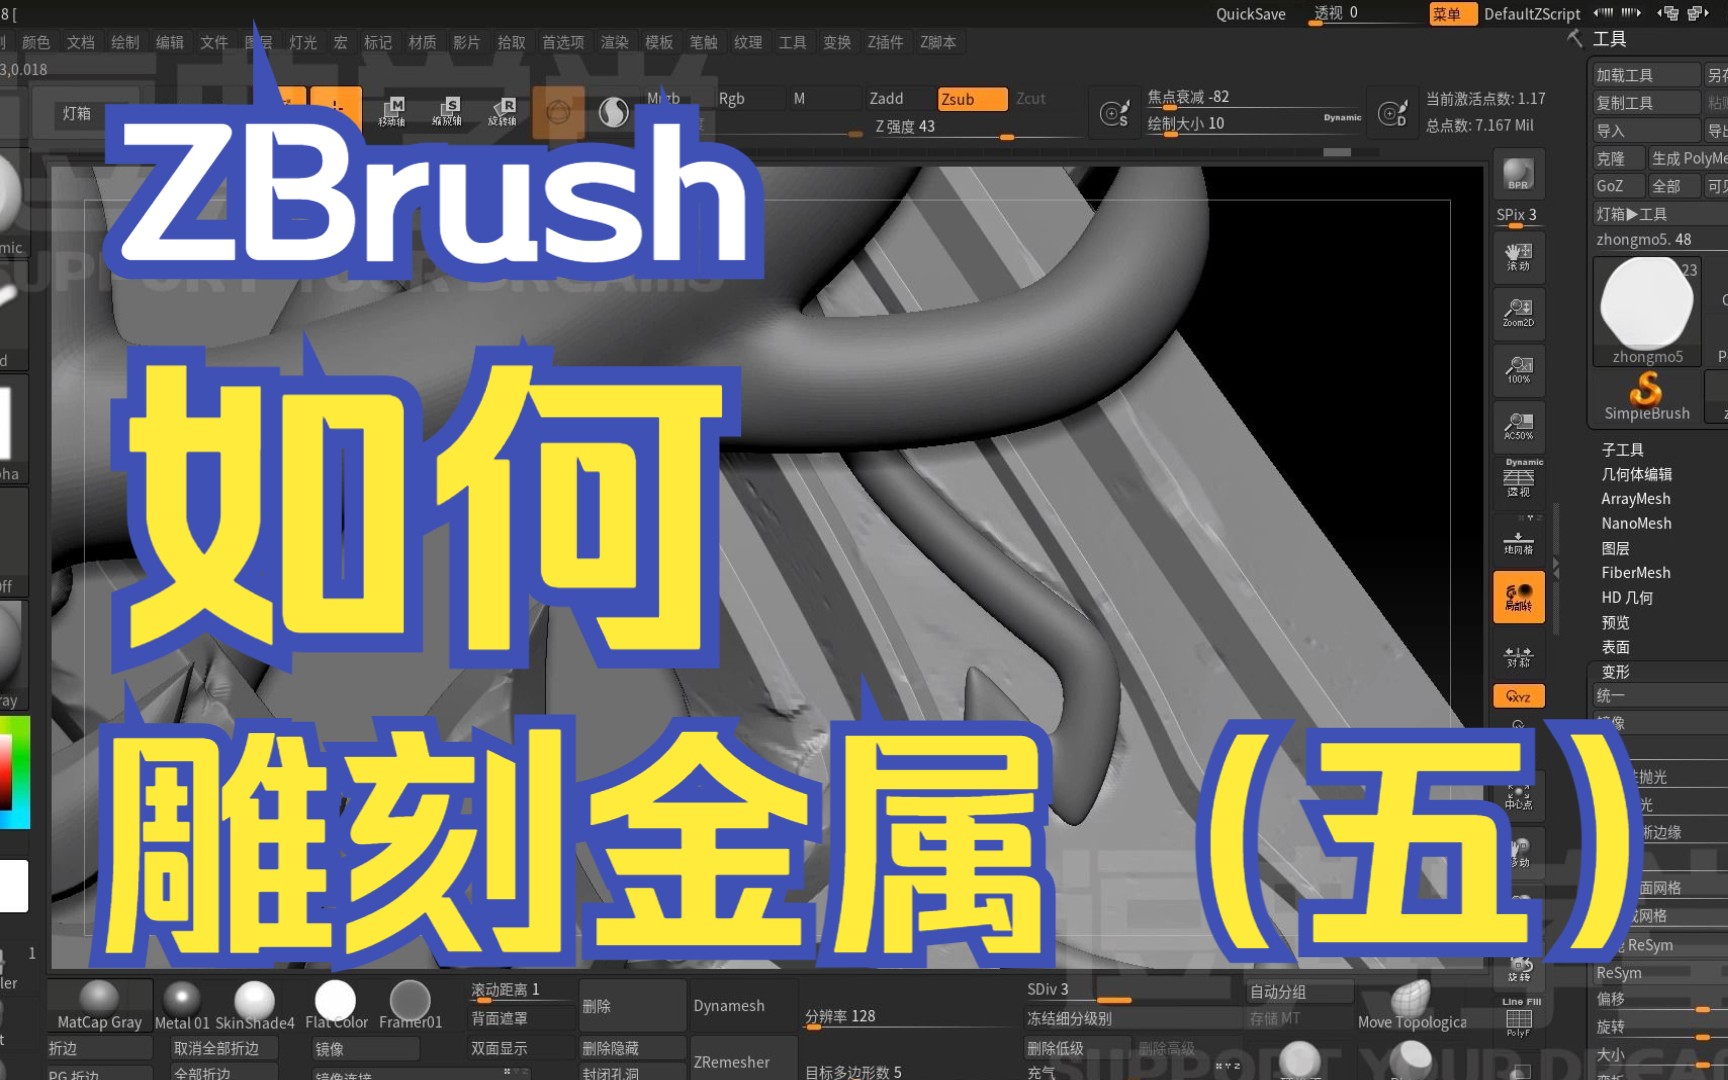
Task: Expand the 图层 layers section
Action: 1615,548
